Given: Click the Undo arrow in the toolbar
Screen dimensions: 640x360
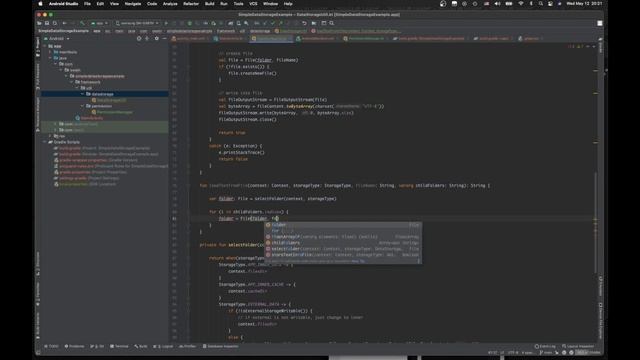Looking at the screenshot, I should click(x=304, y=23).
